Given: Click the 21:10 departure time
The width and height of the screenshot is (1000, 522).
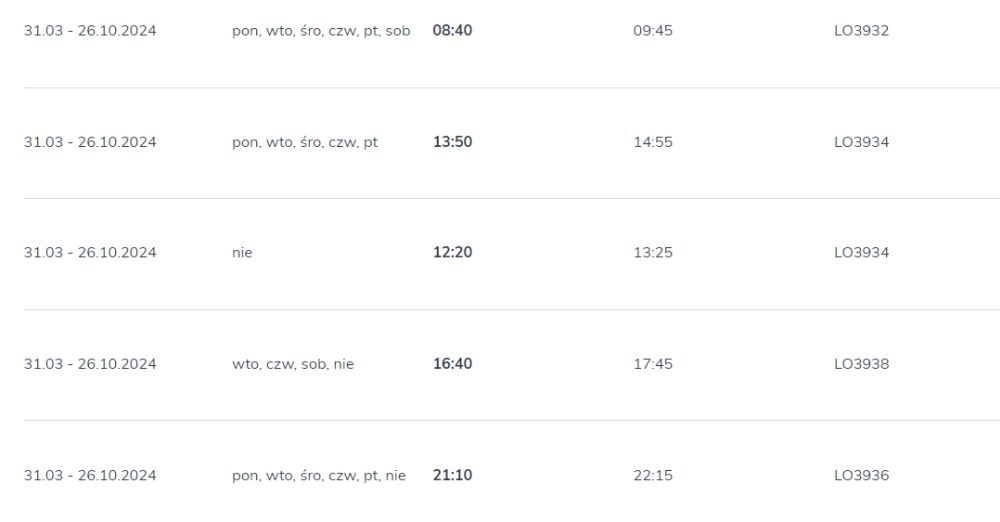Looking at the screenshot, I should pyautogui.click(x=452, y=475).
